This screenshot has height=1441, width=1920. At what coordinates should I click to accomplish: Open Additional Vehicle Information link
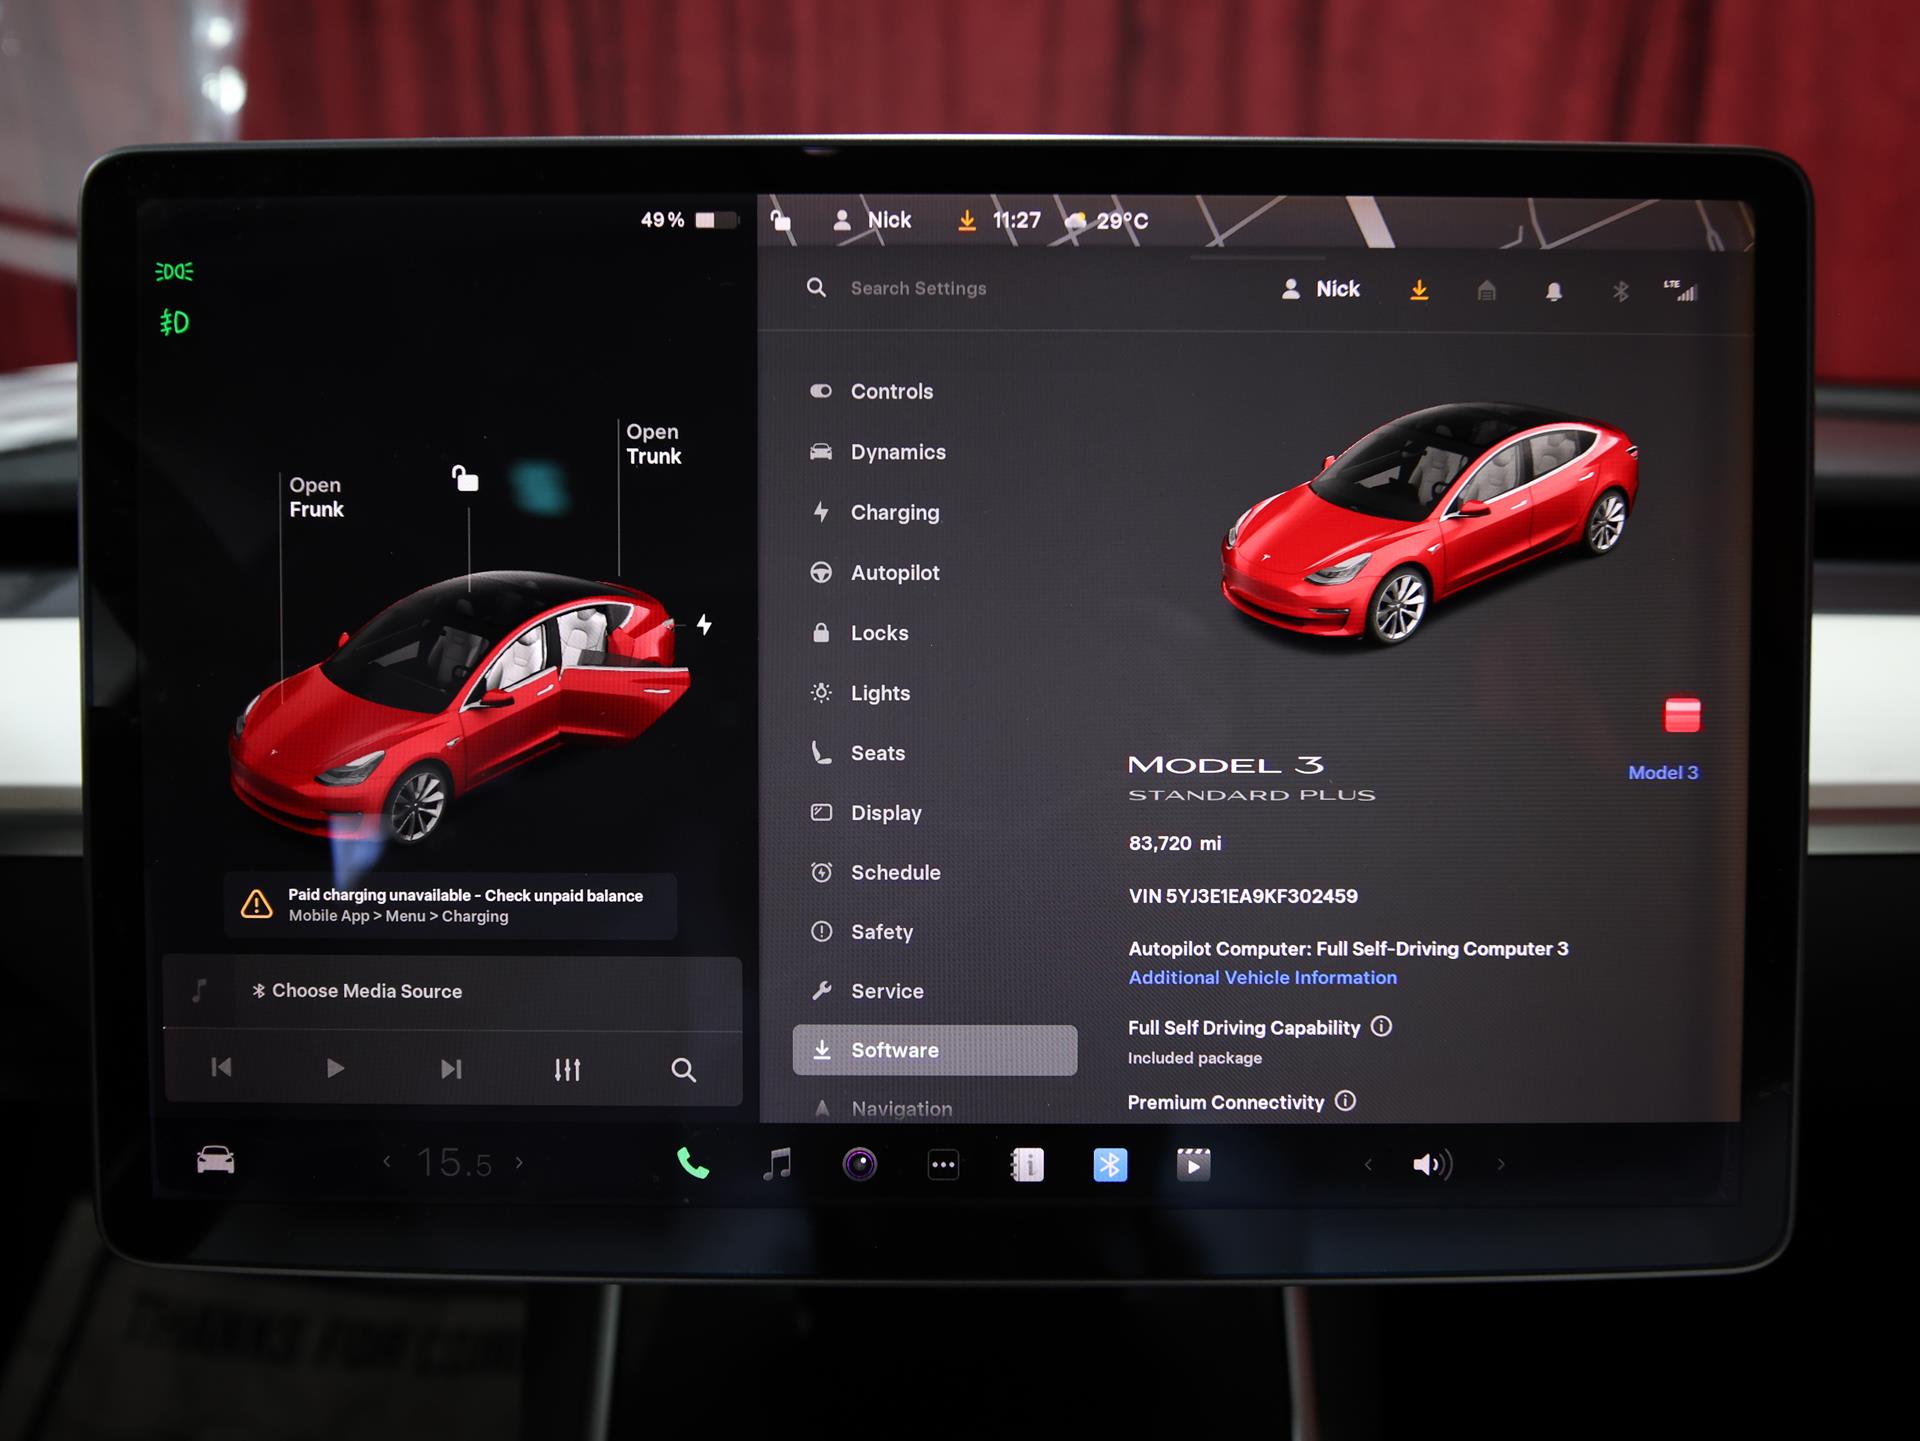coord(1262,978)
